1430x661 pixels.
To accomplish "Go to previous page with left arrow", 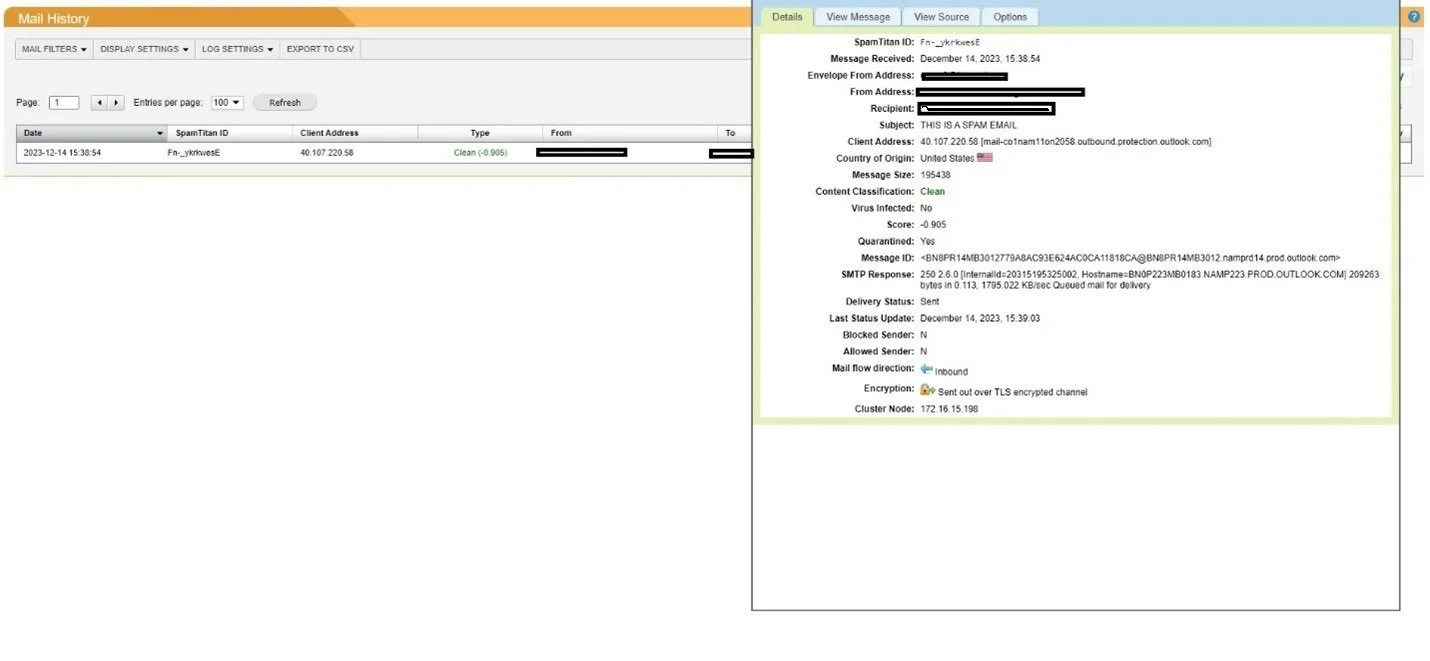I will [x=99, y=103].
